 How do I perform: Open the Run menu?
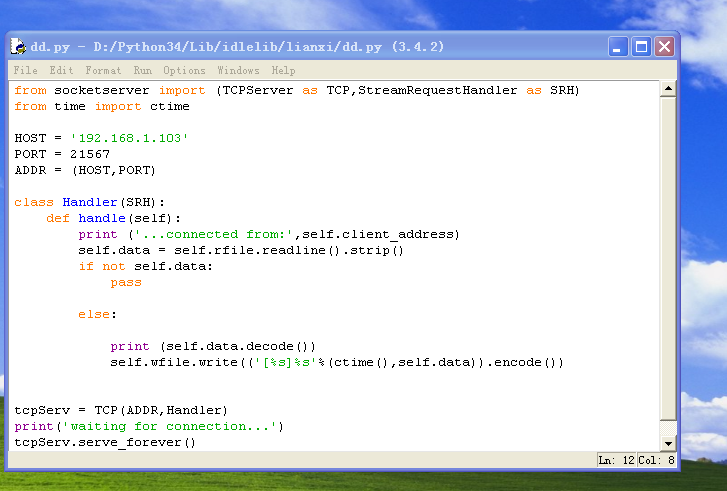(143, 71)
